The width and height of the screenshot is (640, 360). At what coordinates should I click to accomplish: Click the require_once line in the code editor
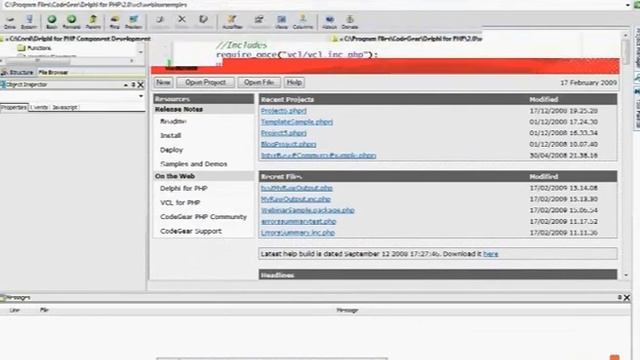click(297, 55)
